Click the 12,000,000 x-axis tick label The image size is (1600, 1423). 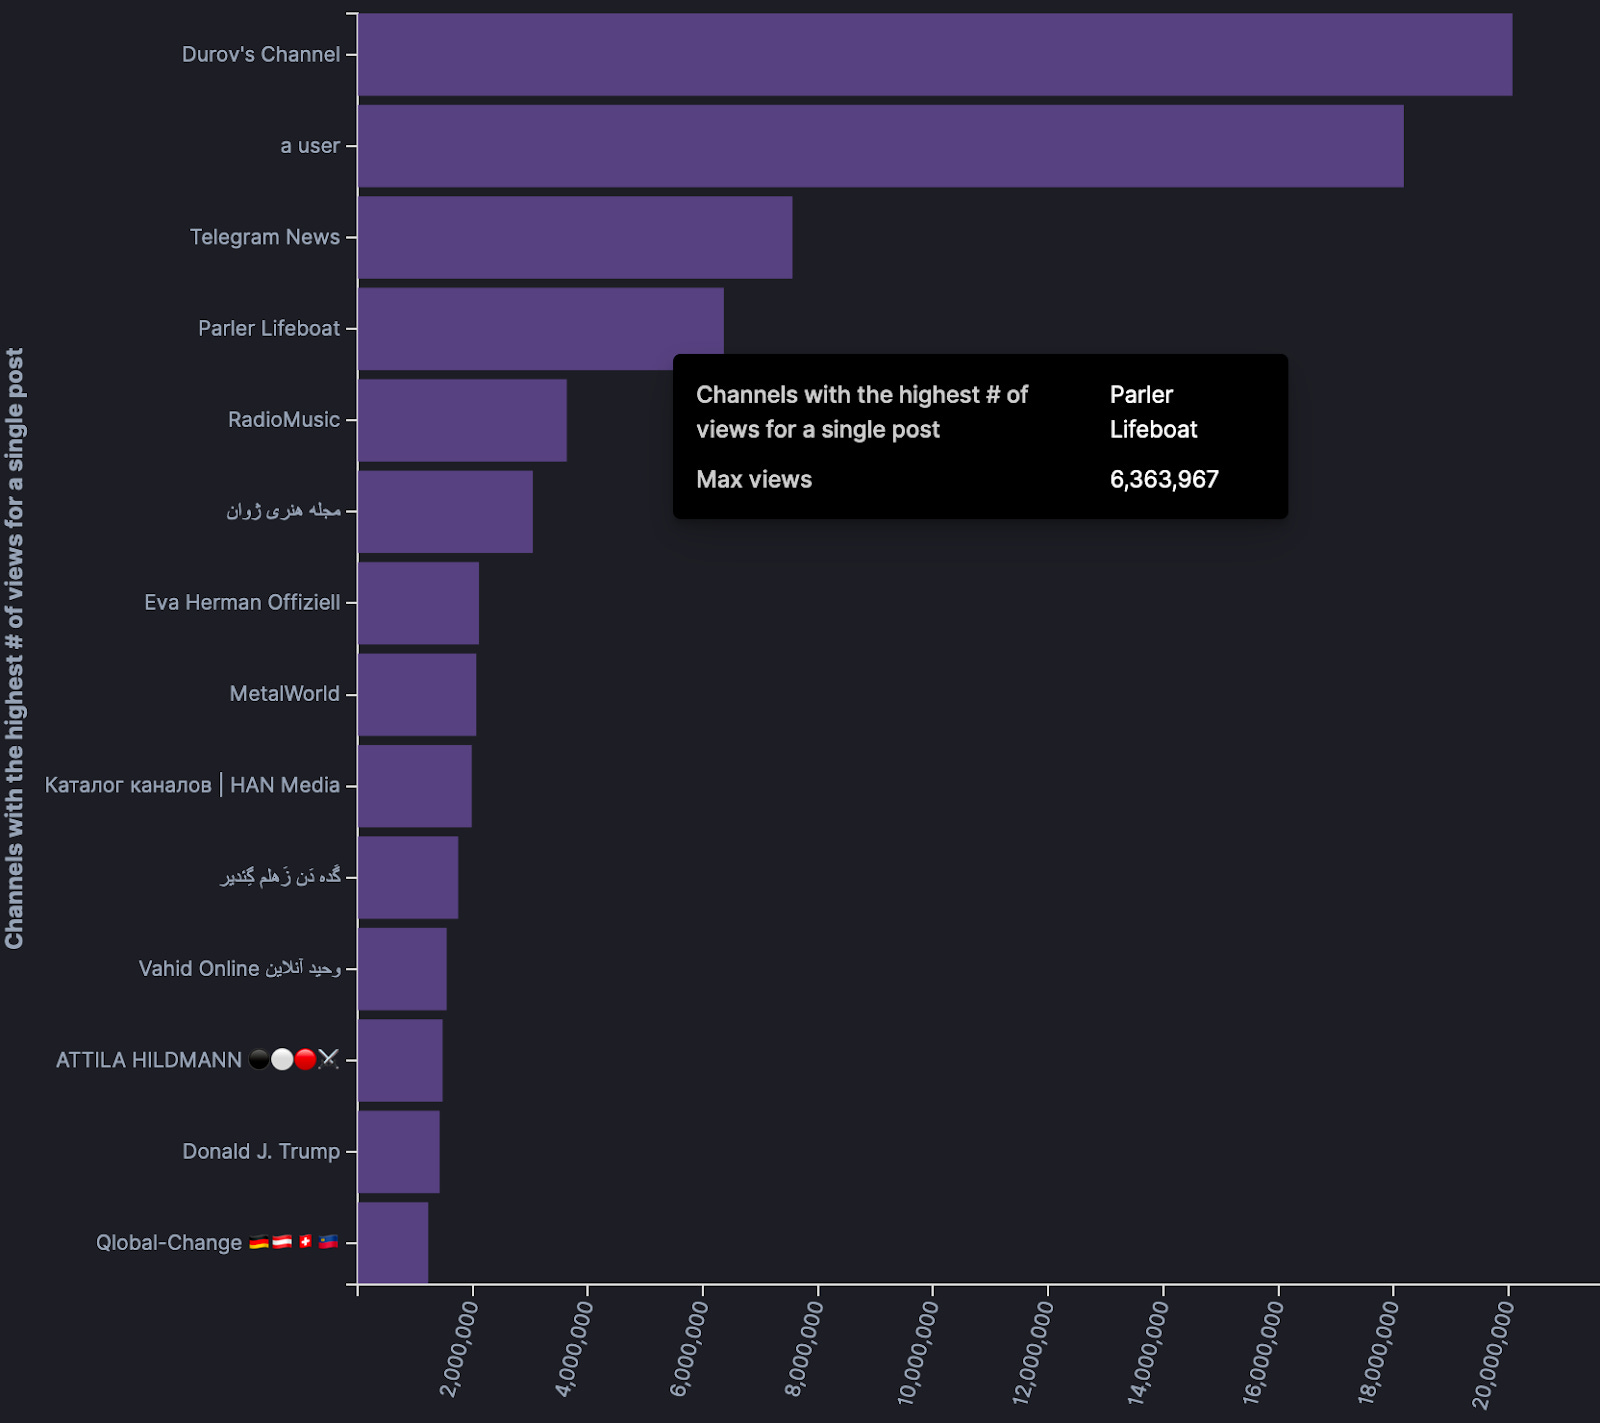pyautogui.click(x=1033, y=1353)
